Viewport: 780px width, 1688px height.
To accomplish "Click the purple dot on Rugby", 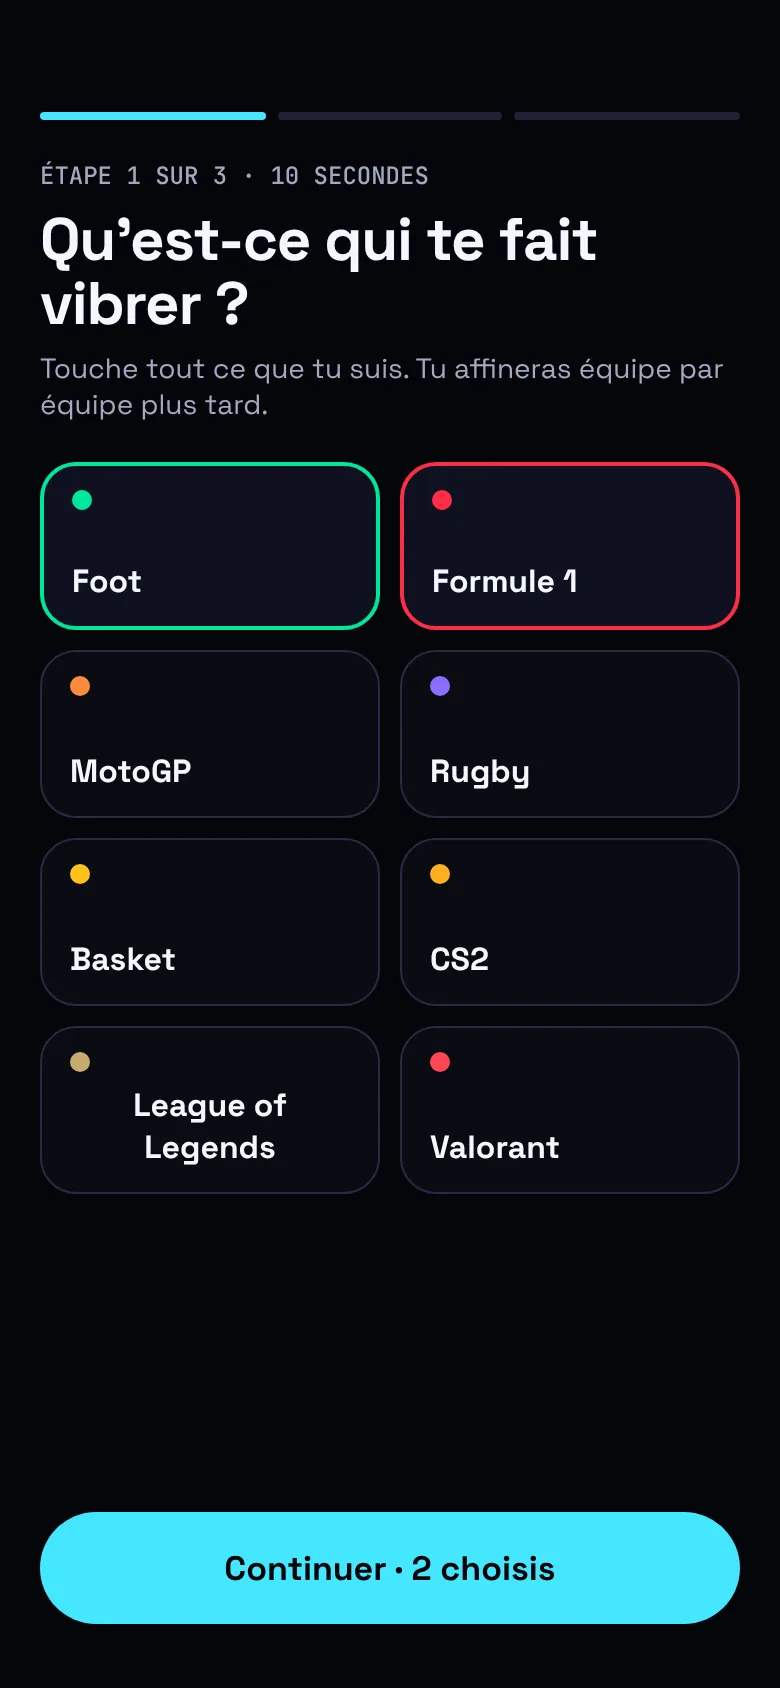I will (x=440, y=686).
